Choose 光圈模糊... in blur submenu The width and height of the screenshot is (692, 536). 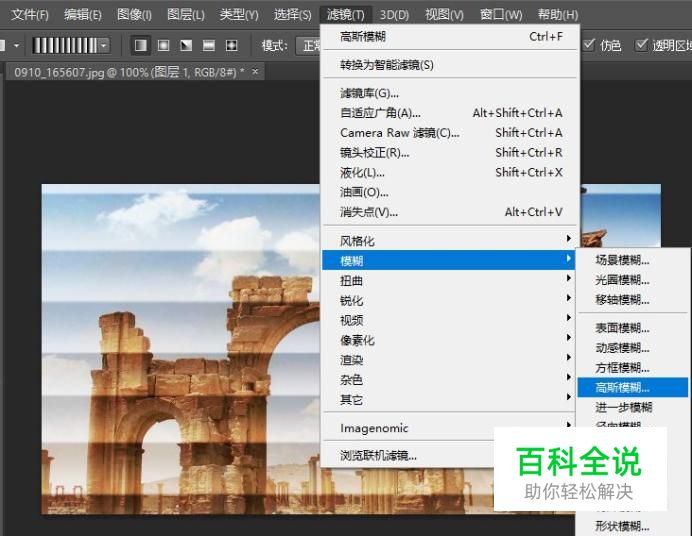(632, 280)
